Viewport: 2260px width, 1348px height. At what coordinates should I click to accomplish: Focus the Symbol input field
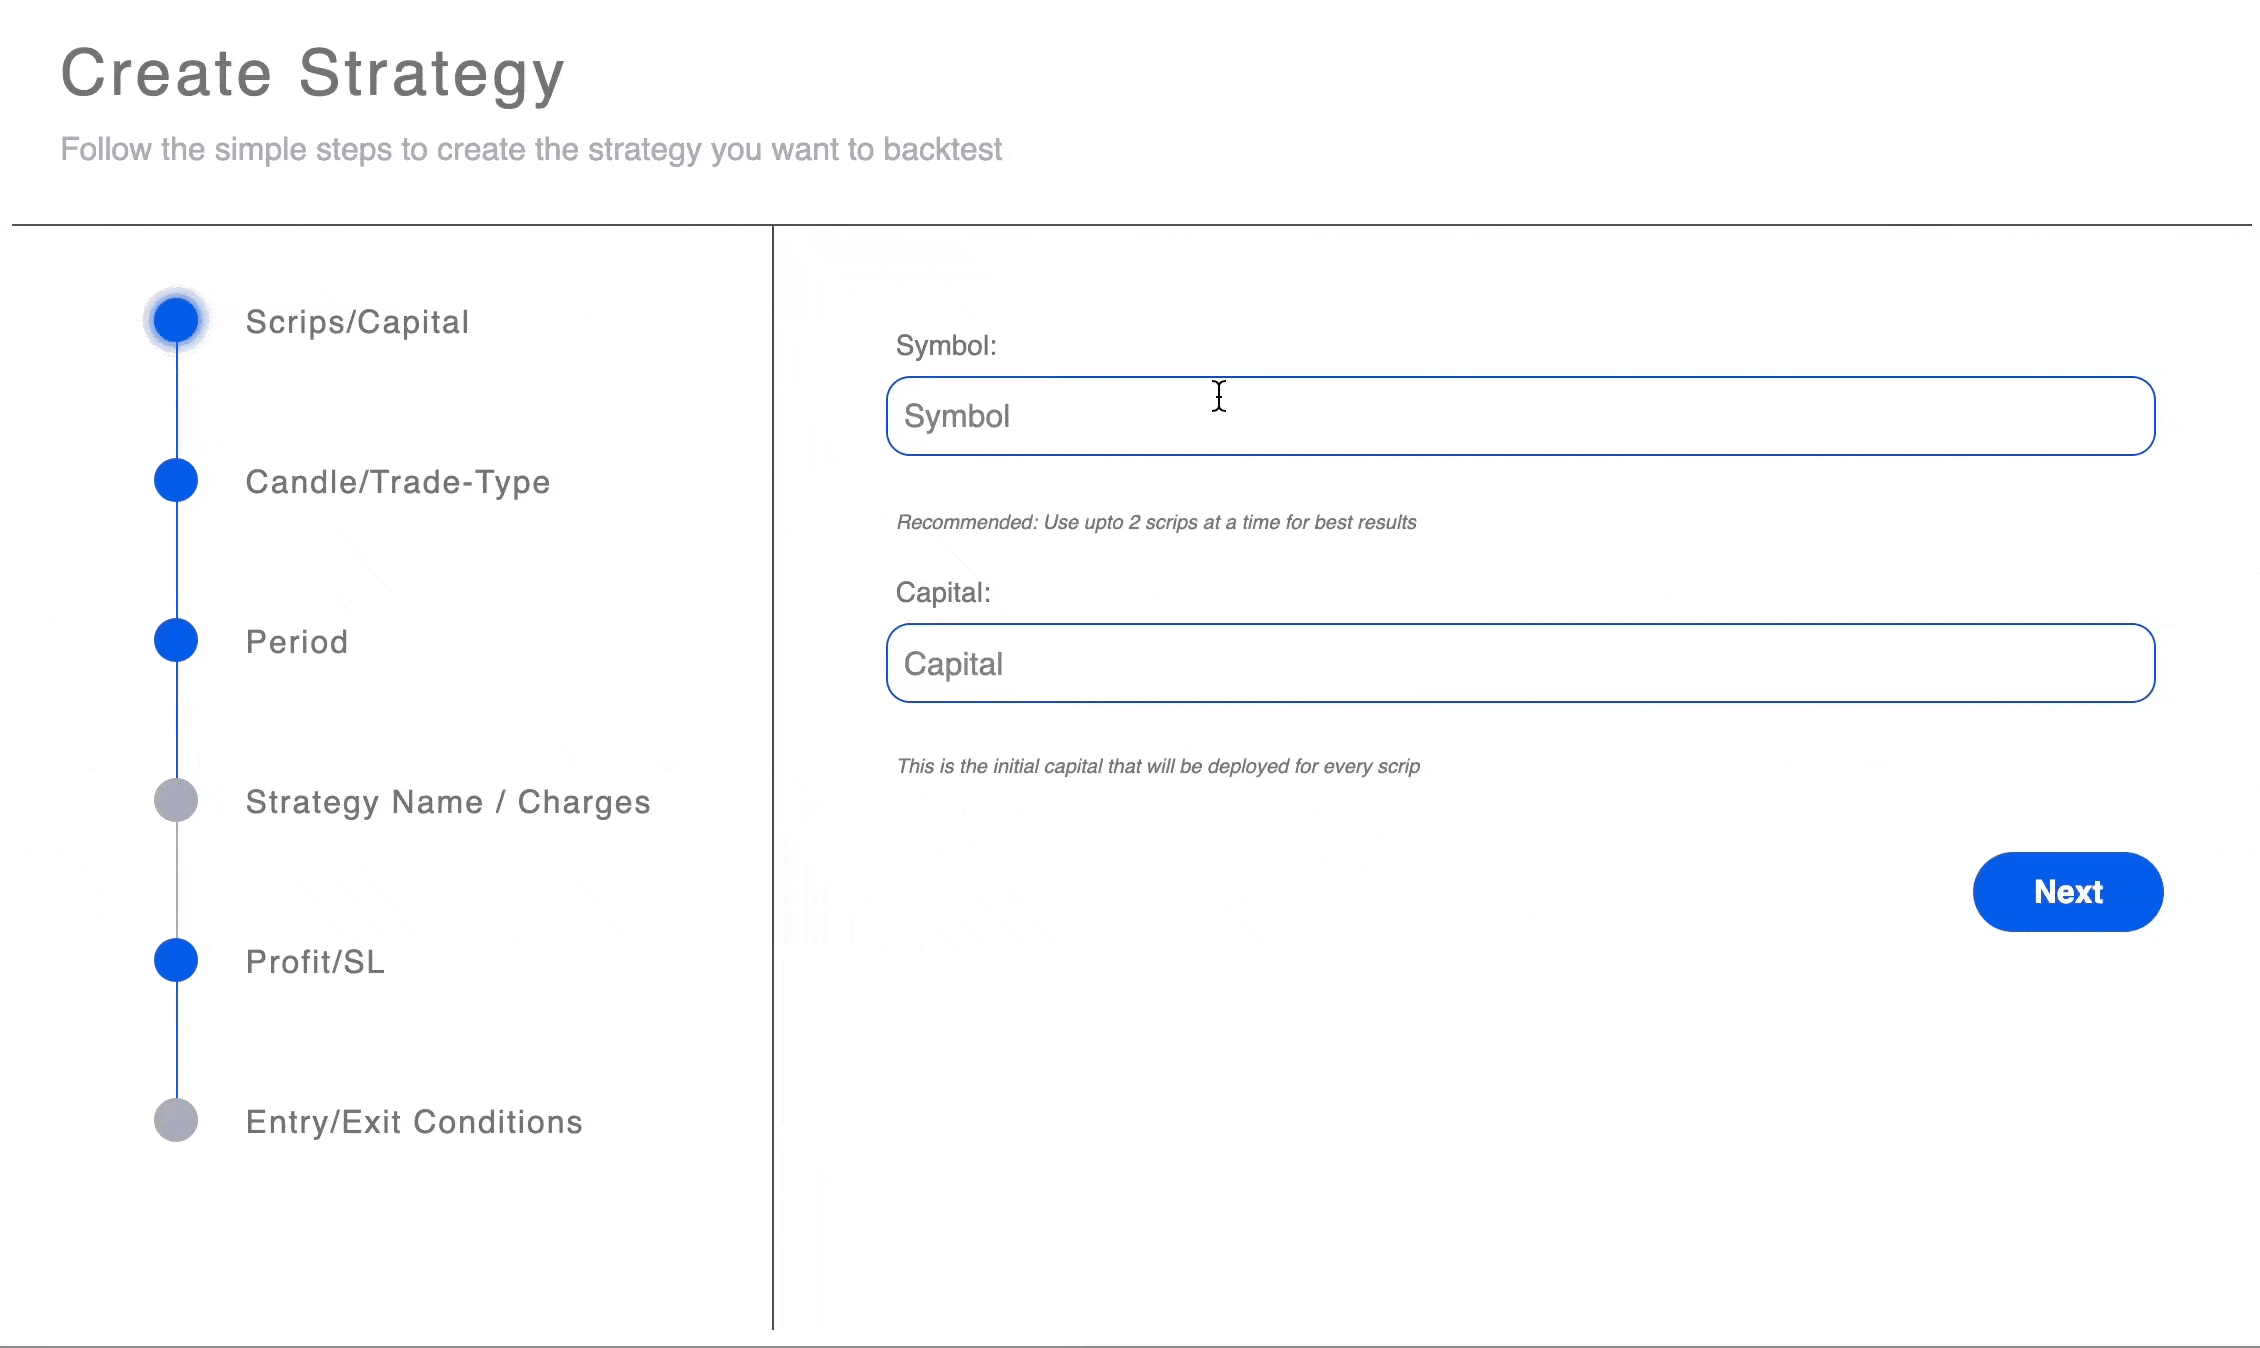pyautogui.click(x=1520, y=416)
